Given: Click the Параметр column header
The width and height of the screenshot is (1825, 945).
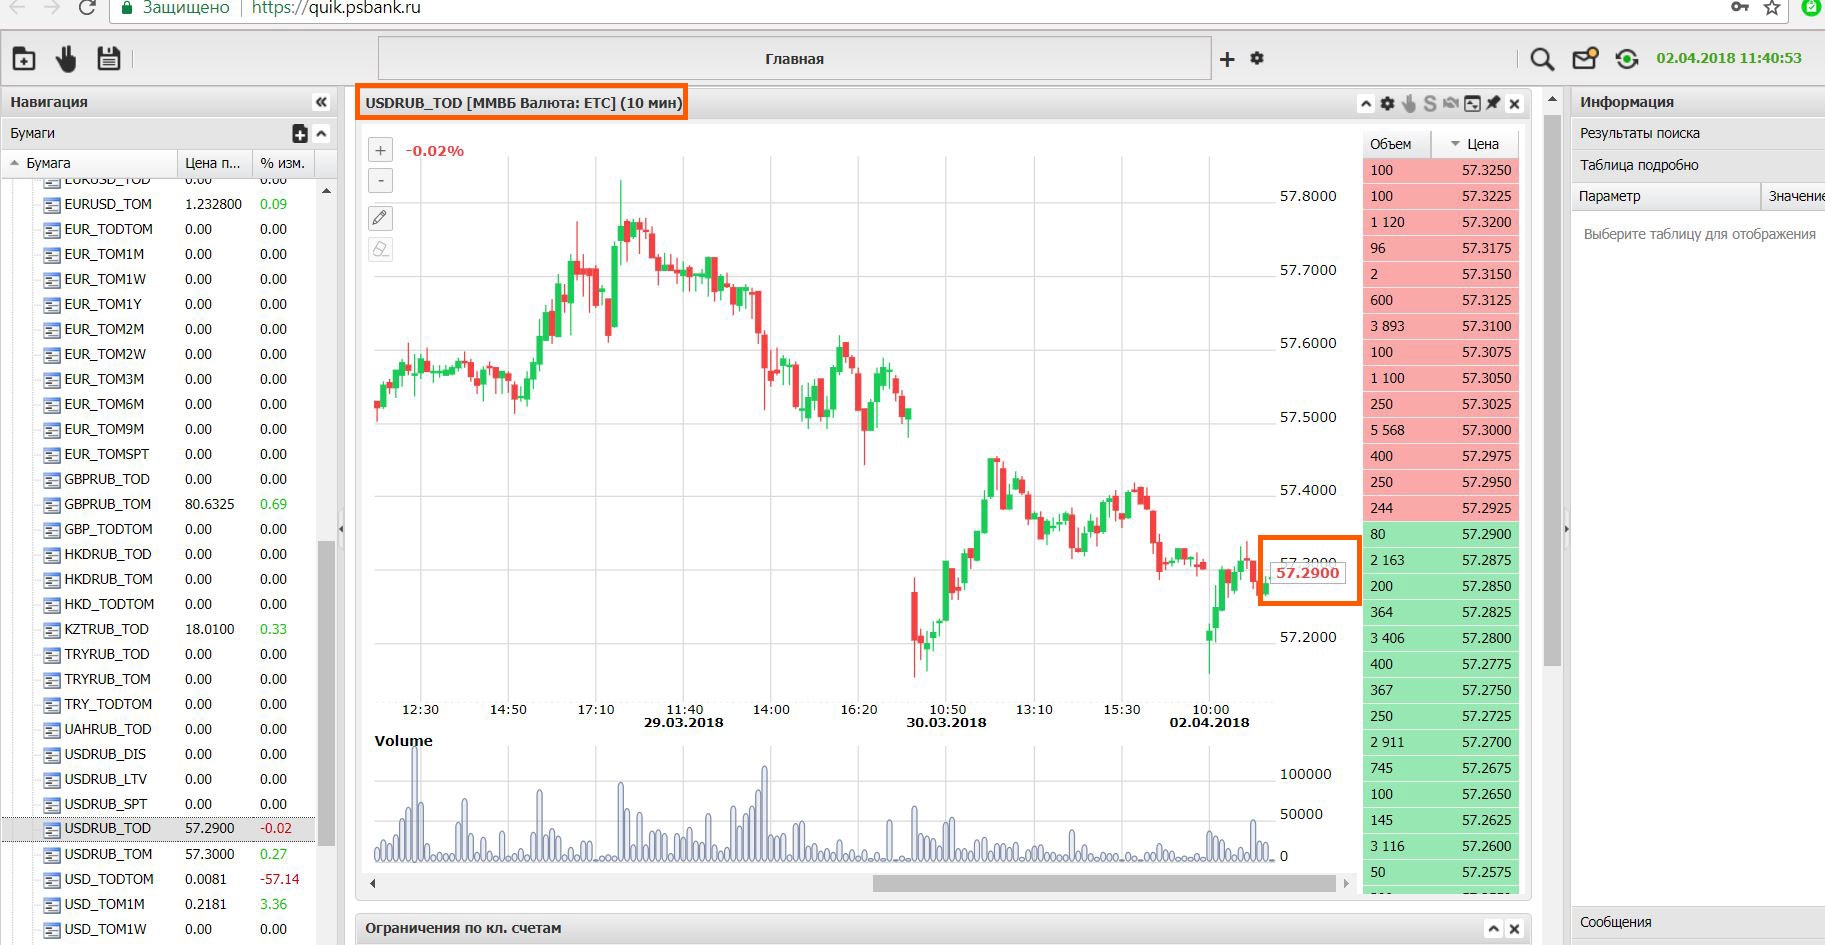Looking at the screenshot, I should [x=1665, y=196].
